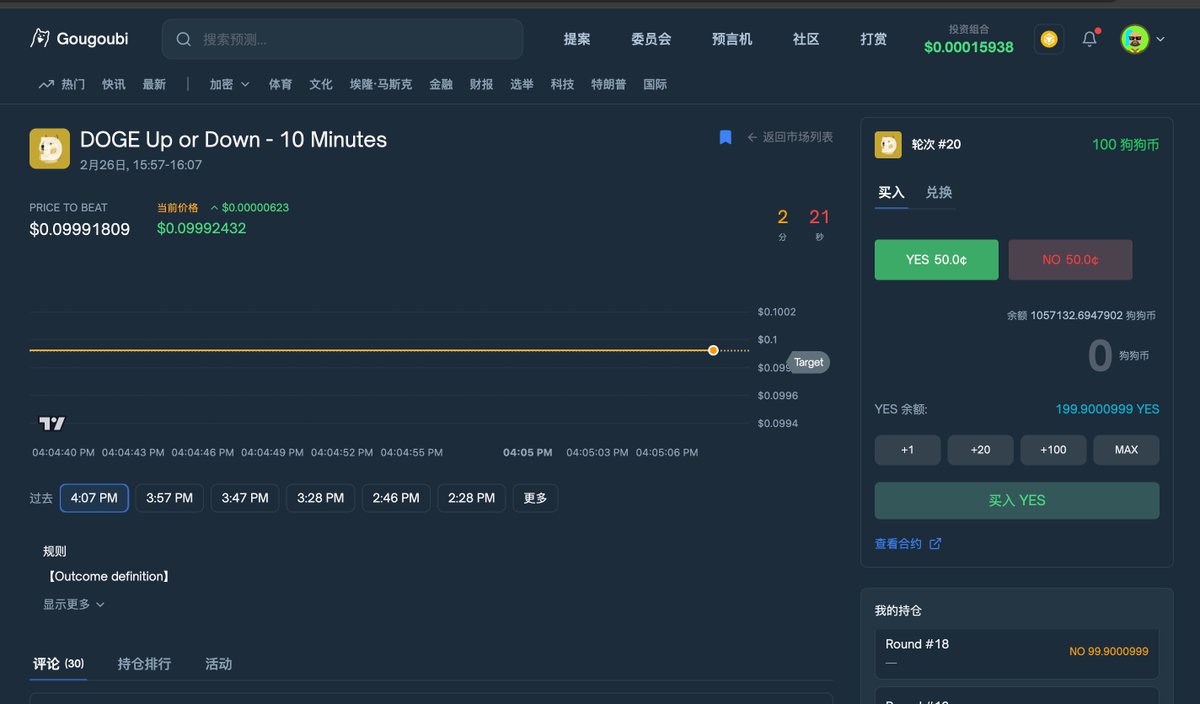Select the 金融 category
The image size is (1200, 704).
[441, 84]
